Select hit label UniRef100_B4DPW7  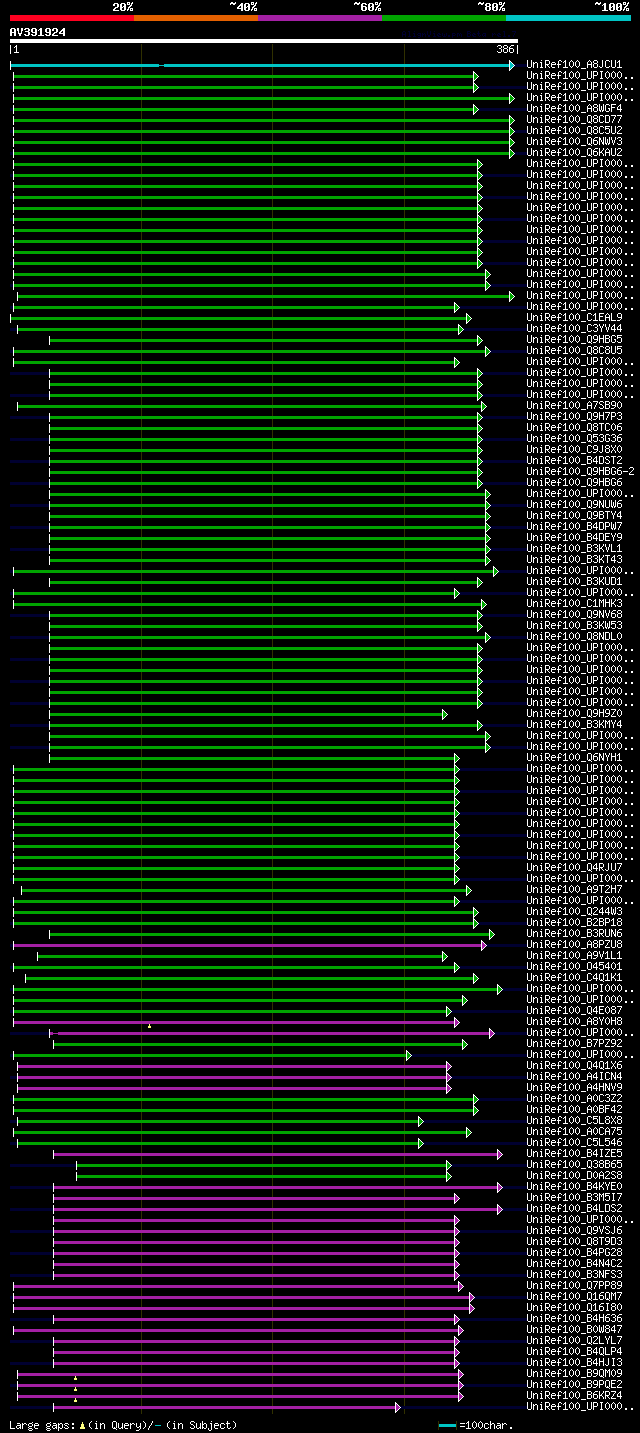[575, 527]
